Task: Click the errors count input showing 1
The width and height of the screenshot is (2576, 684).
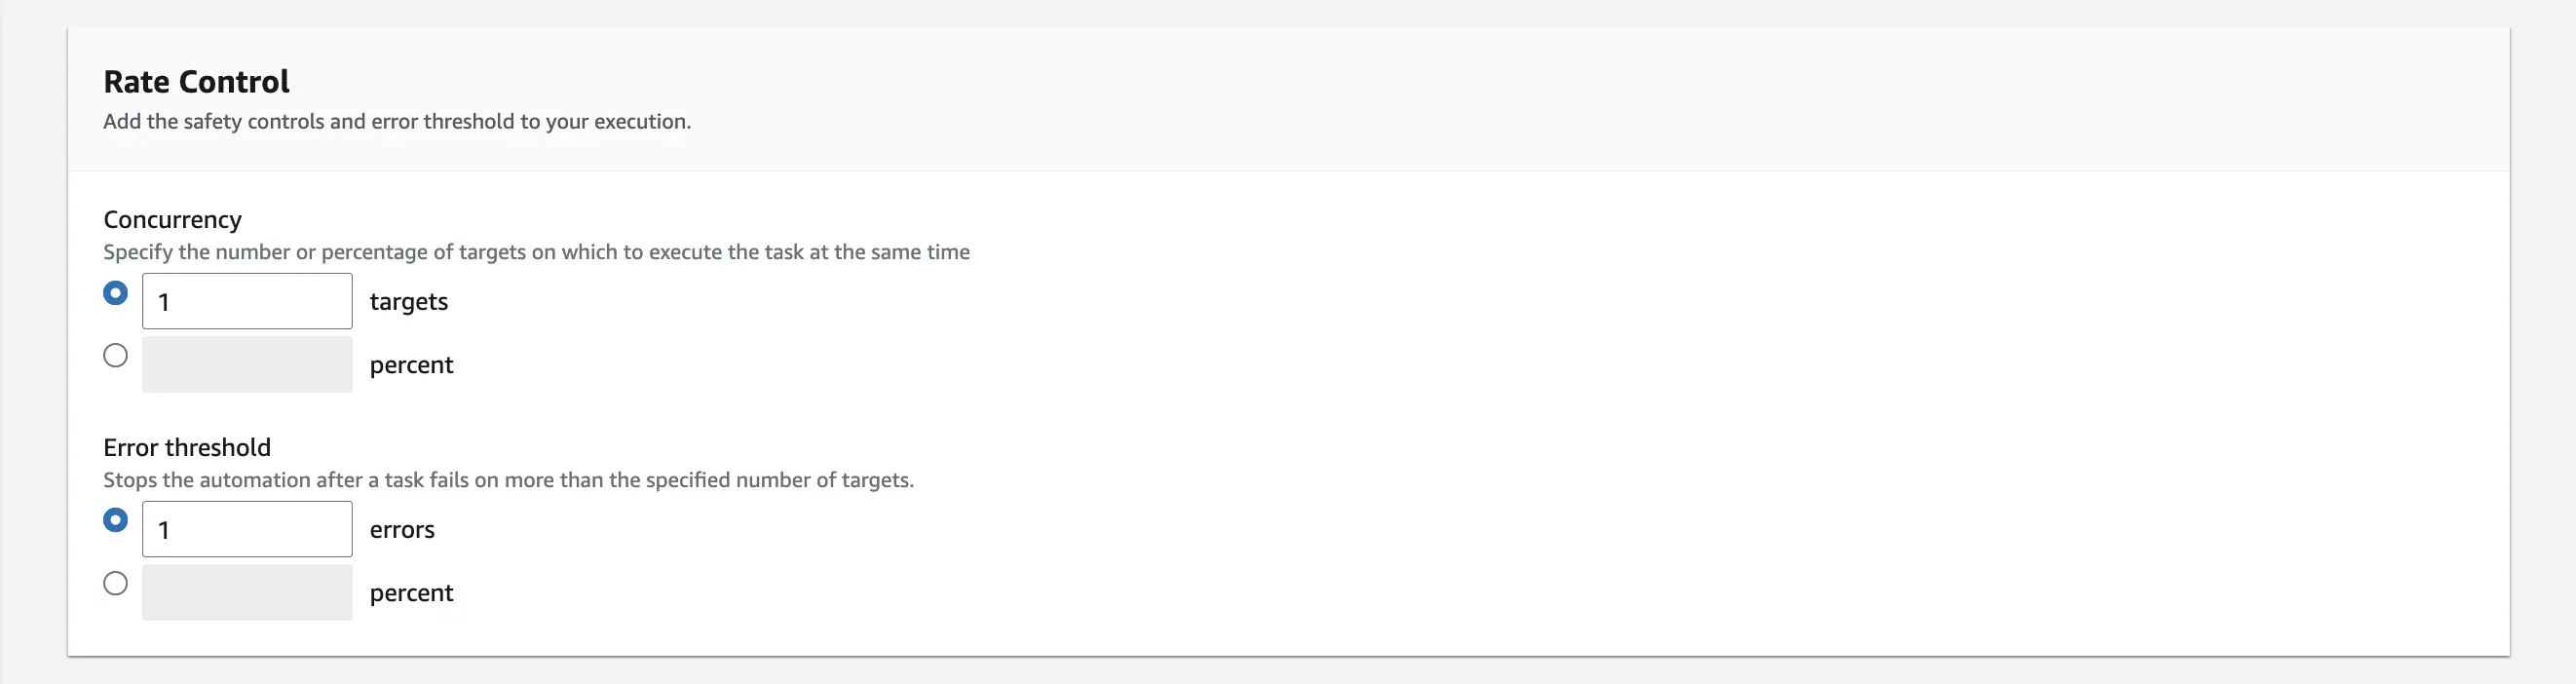Action: [x=246, y=528]
